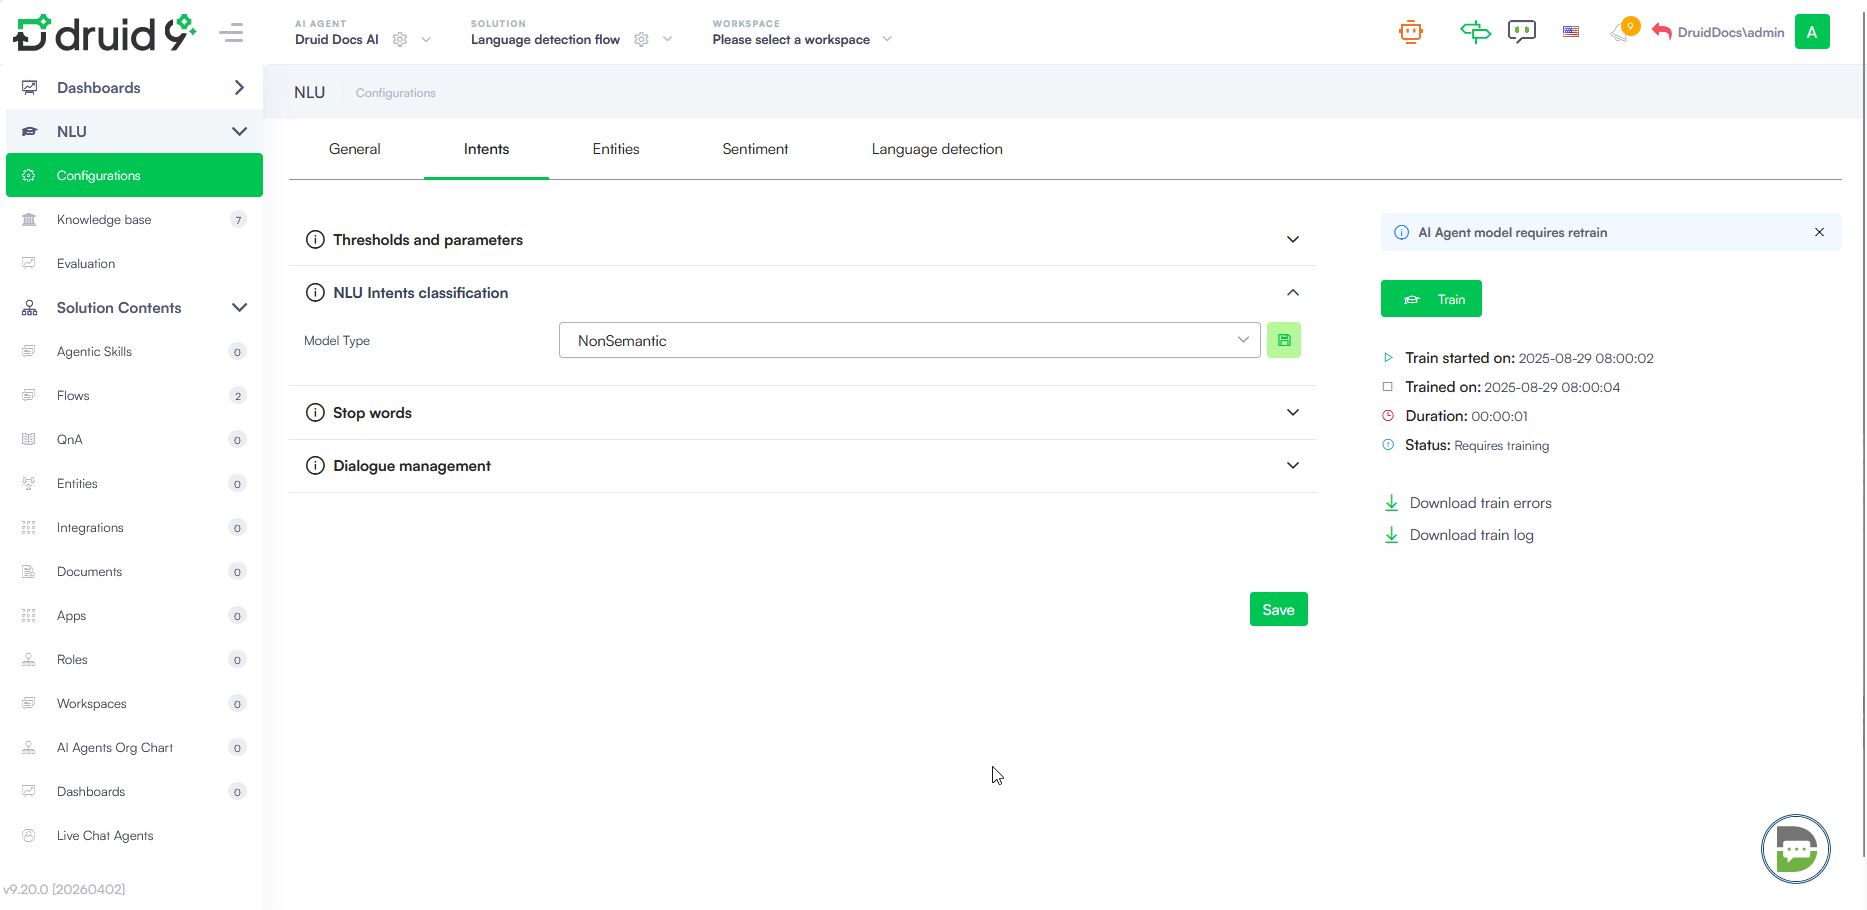Screen dimensions: 1867x910
Task: Open notifications bell with badge
Action: tap(1621, 32)
